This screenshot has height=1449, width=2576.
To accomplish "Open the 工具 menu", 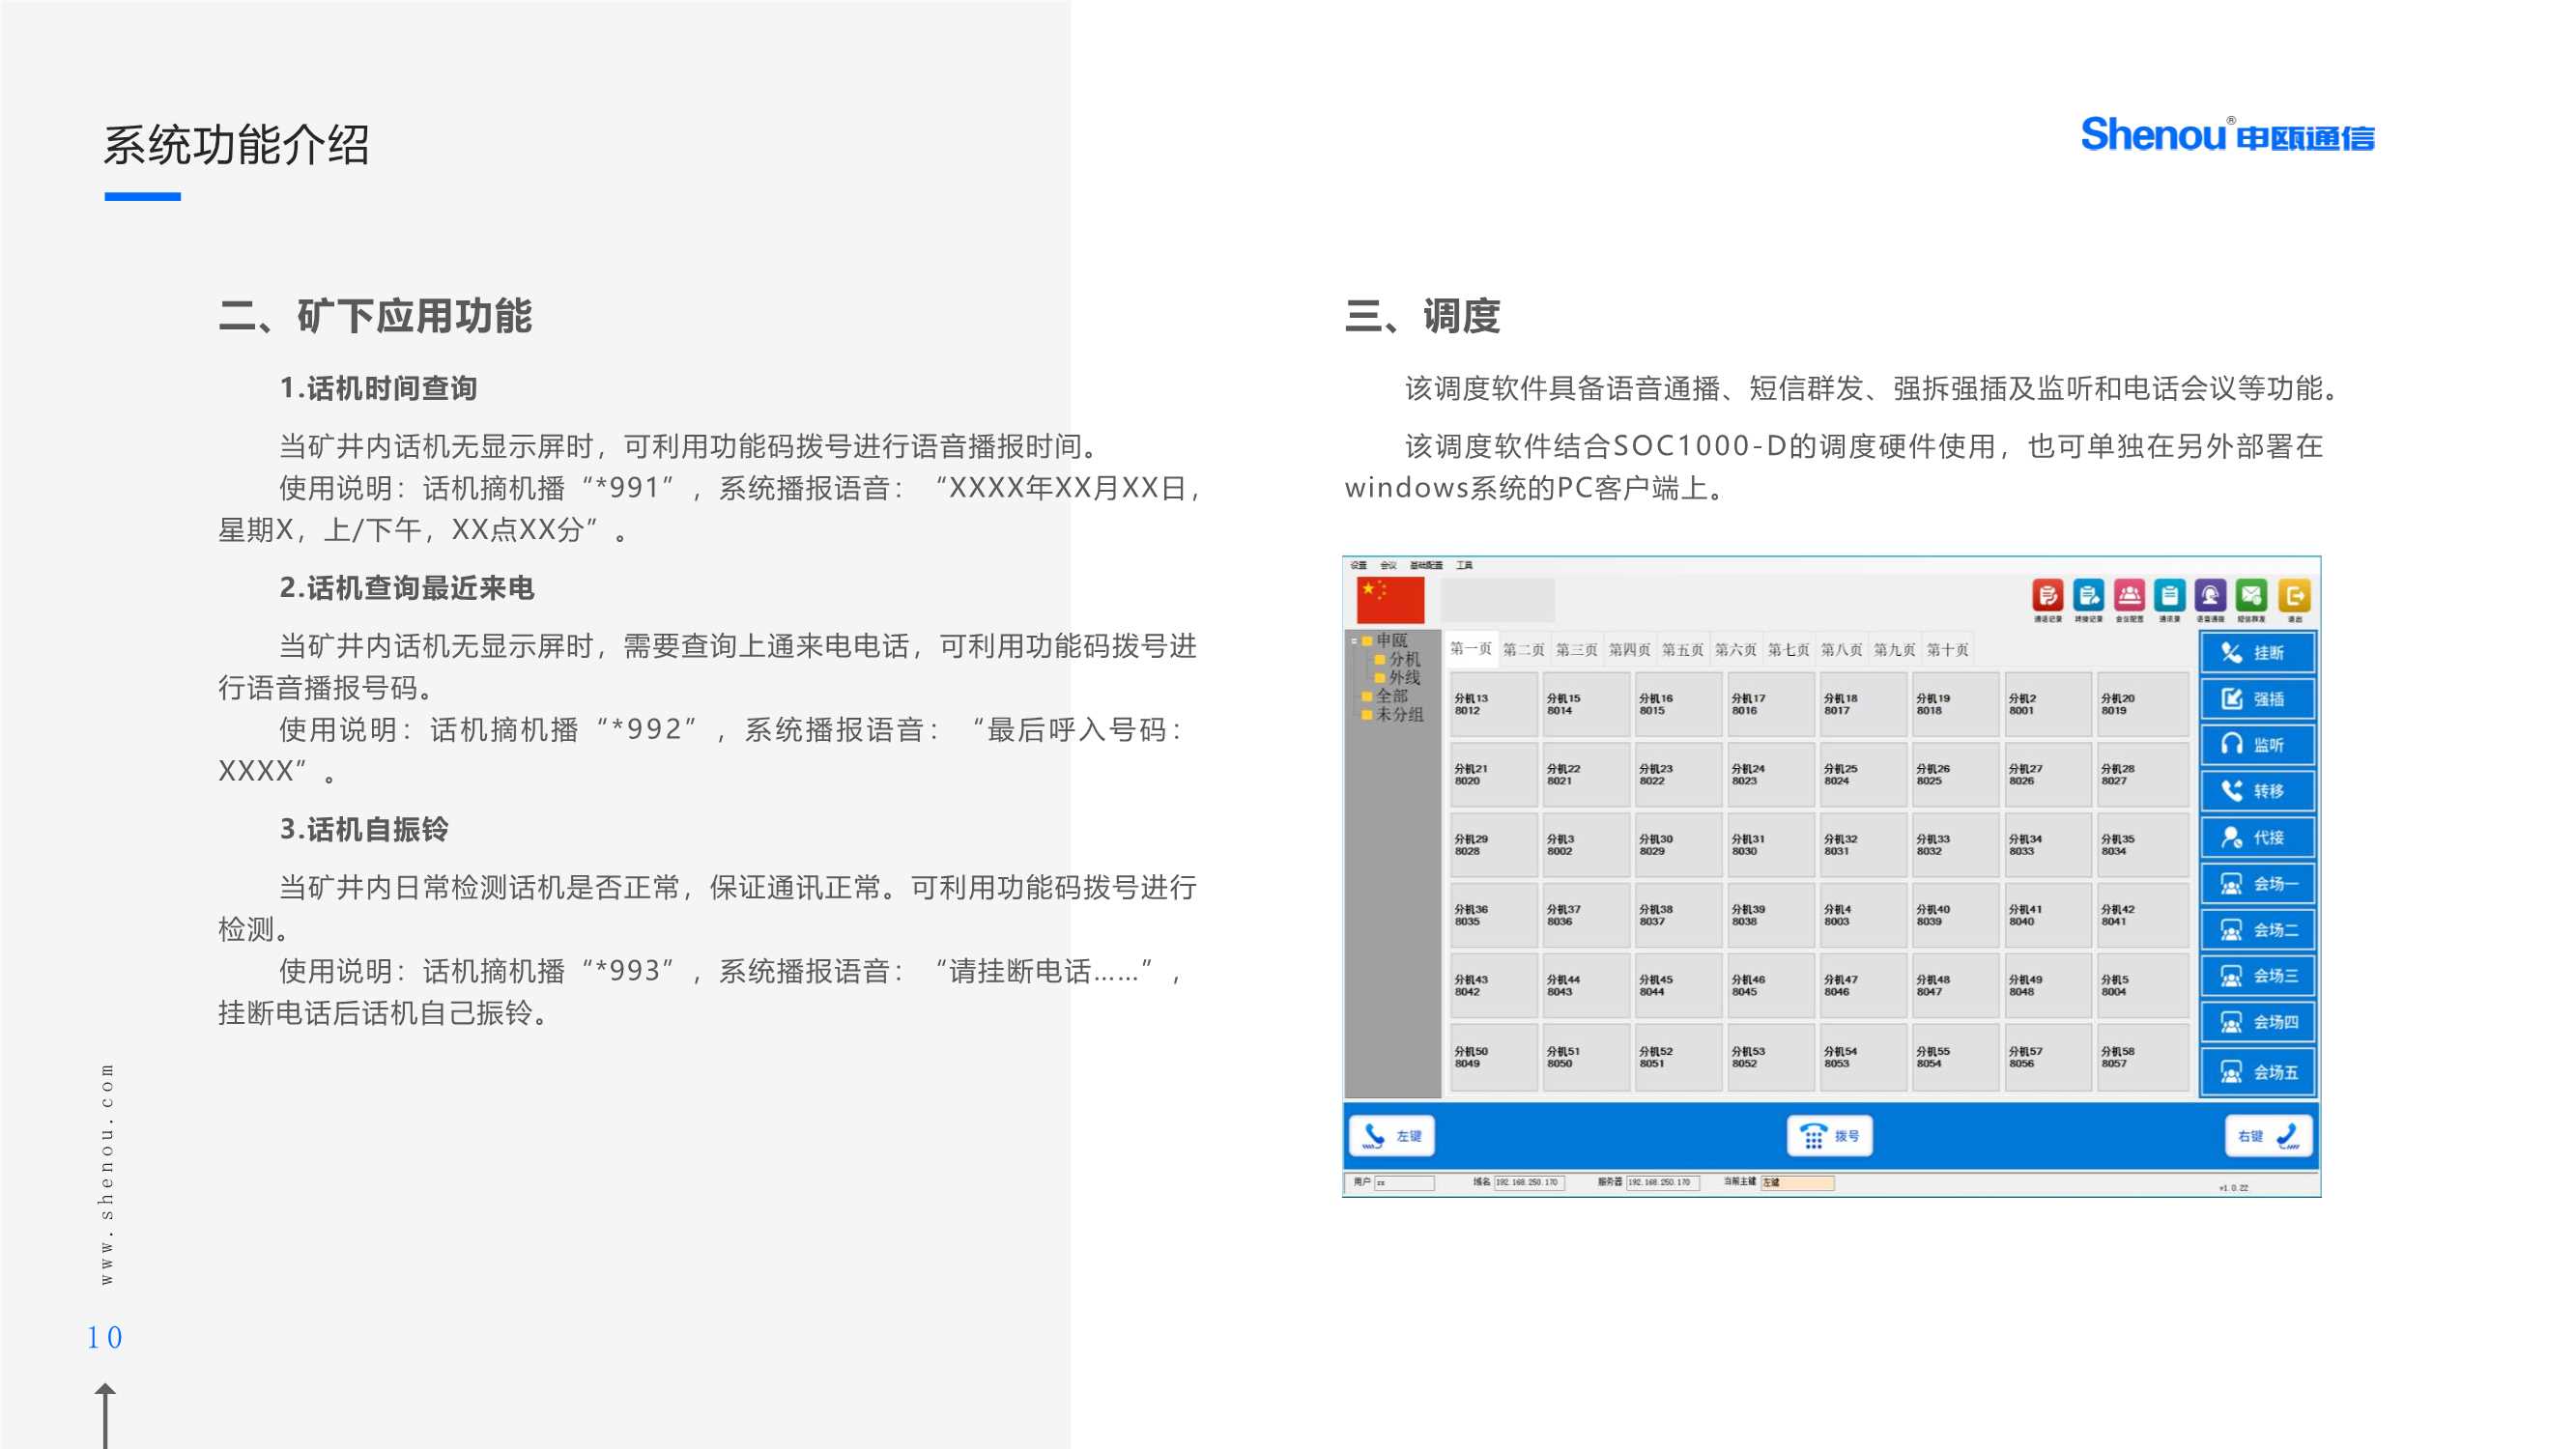I will pyautogui.click(x=1464, y=566).
